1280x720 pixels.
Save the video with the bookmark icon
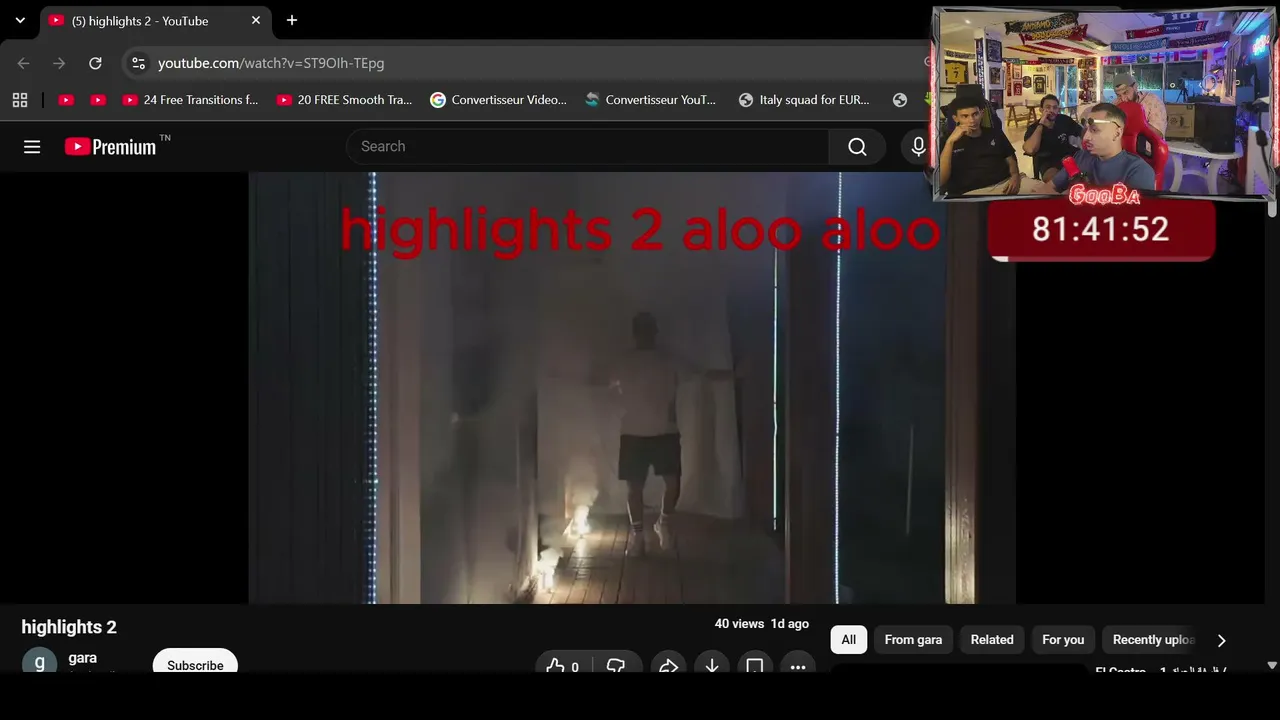pyautogui.click(x=755, y=666)
